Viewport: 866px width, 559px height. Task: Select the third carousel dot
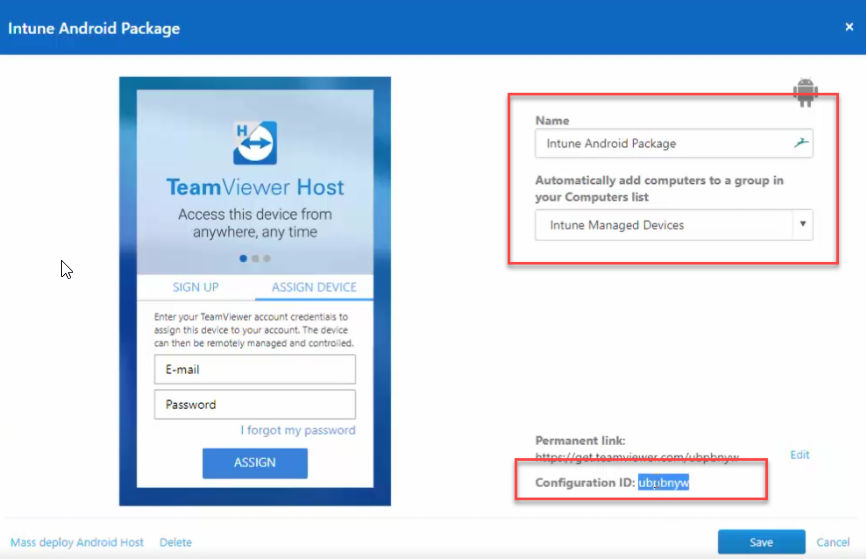tap(267, 258)
